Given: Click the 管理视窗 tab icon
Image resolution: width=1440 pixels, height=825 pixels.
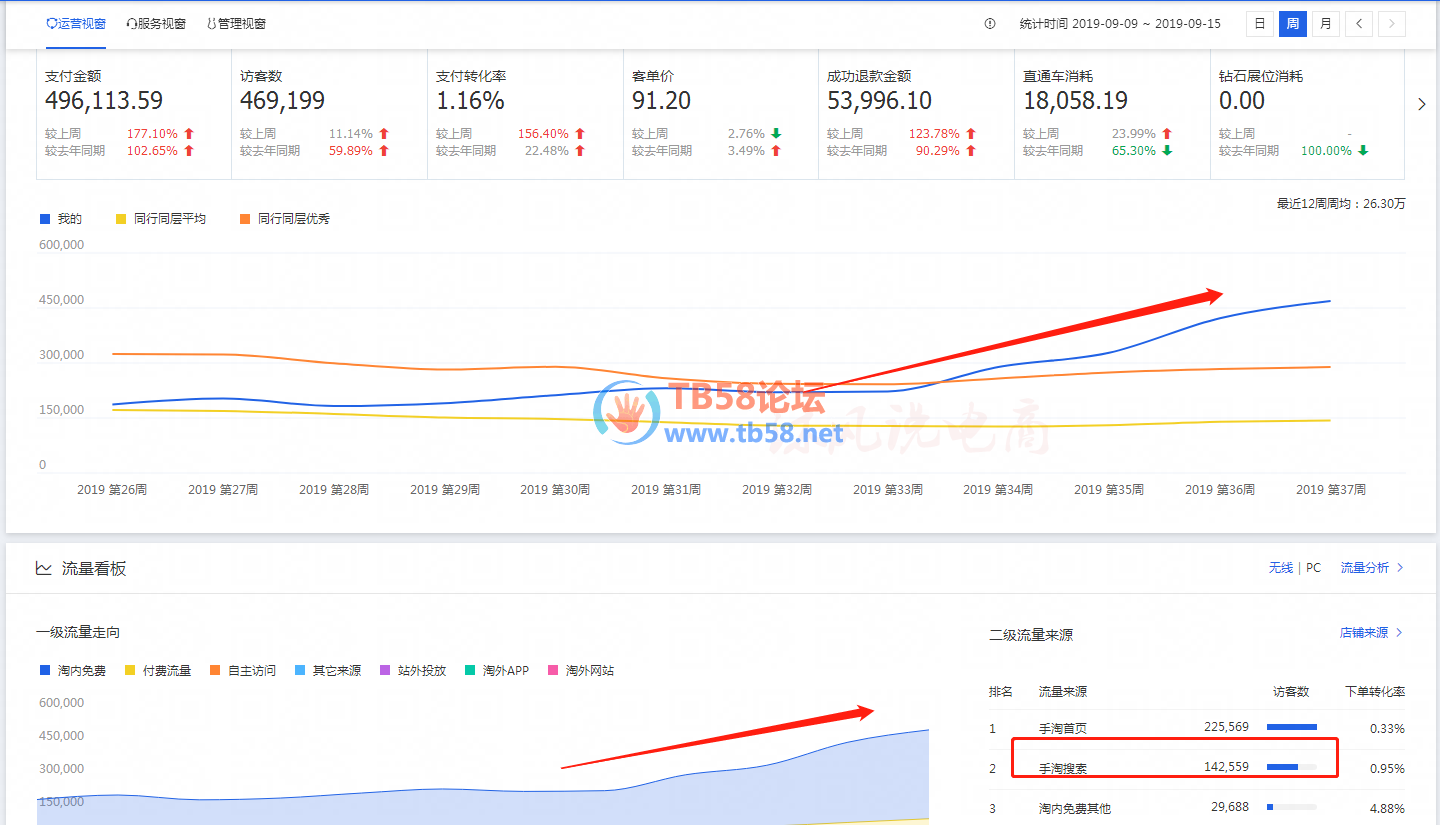Looking at the screenshot, I should click(x=211, y=23).
